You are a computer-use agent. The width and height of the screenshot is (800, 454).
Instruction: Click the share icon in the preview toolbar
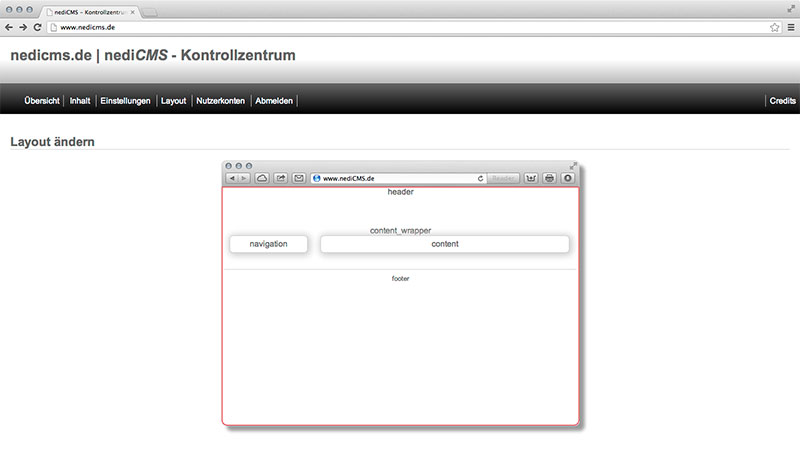point(281,178)
